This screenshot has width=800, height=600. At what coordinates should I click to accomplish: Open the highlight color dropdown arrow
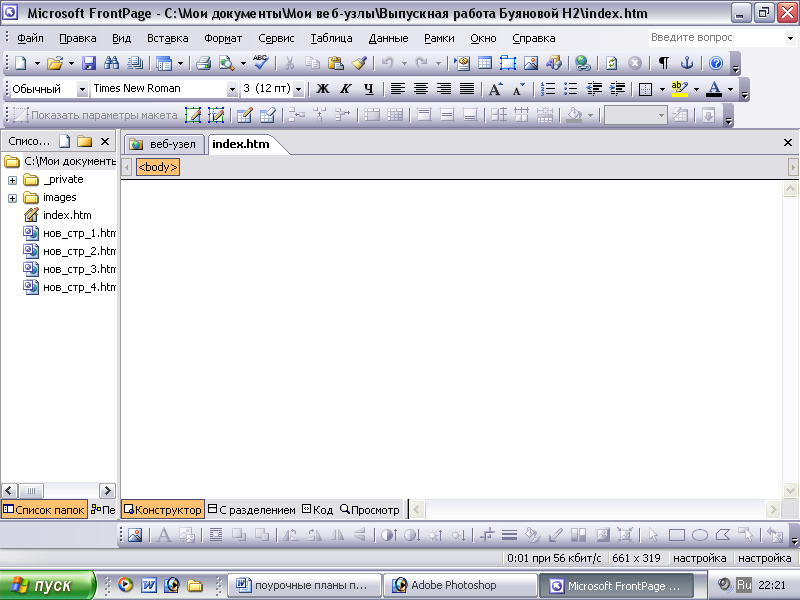click(696, 89)
